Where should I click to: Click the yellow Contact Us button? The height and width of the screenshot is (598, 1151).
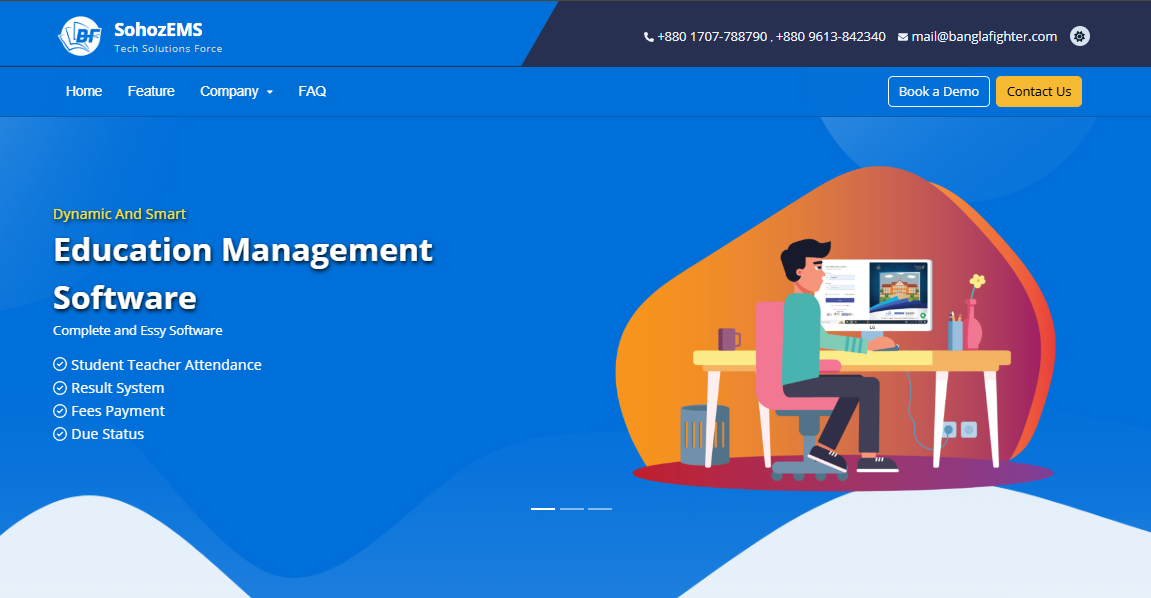1038,91
